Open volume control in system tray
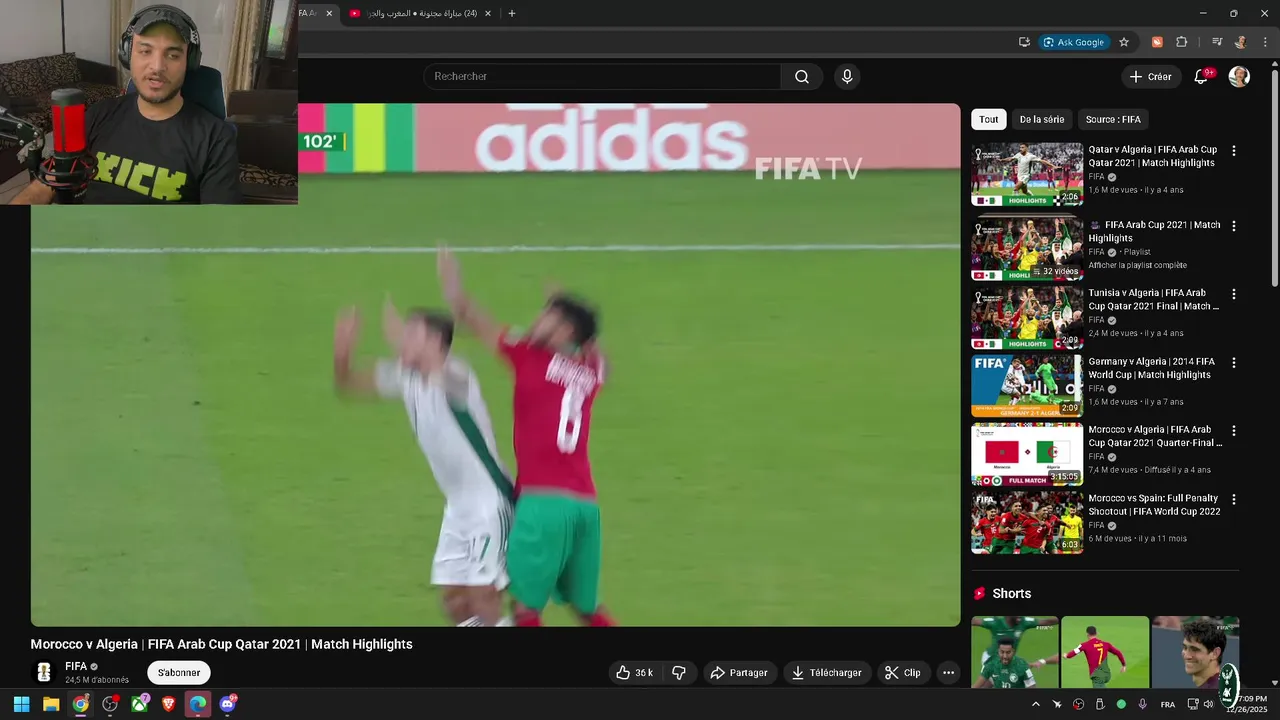The width and height of the screenshot is (1280, 720). [1208, 704]
